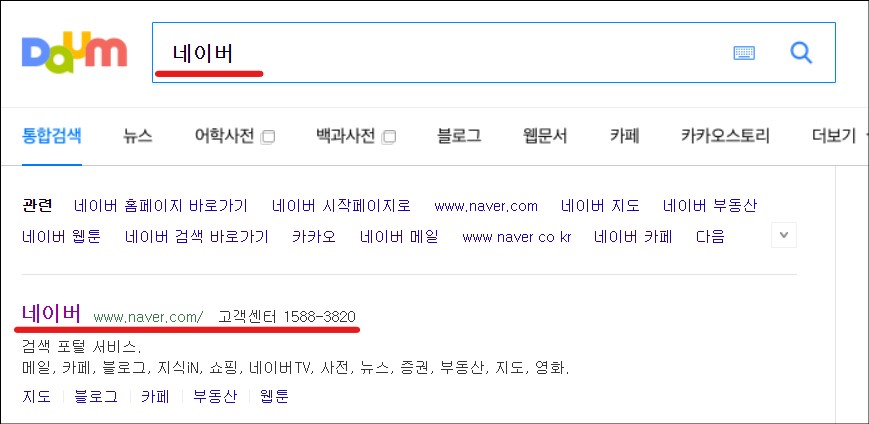Click related search 다음
This screenshot has width=869, height=424.
point(710,237)
